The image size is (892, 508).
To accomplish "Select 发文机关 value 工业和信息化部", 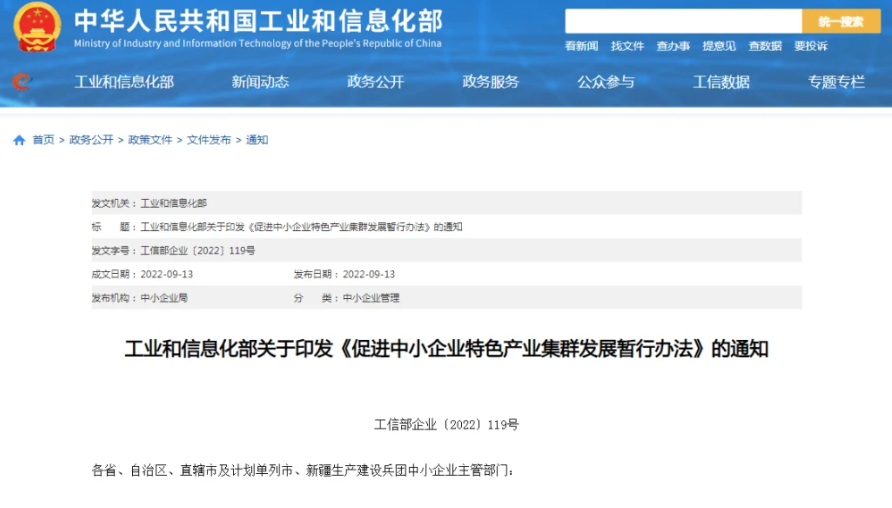I will [174, 203].
